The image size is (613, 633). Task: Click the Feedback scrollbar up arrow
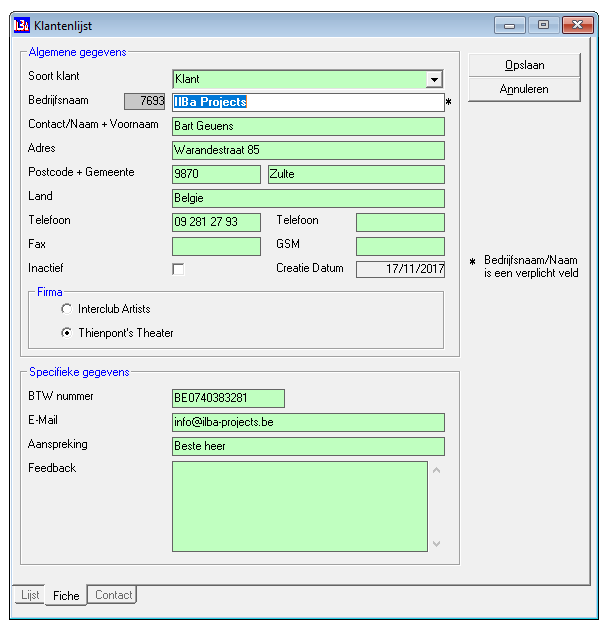437,470
